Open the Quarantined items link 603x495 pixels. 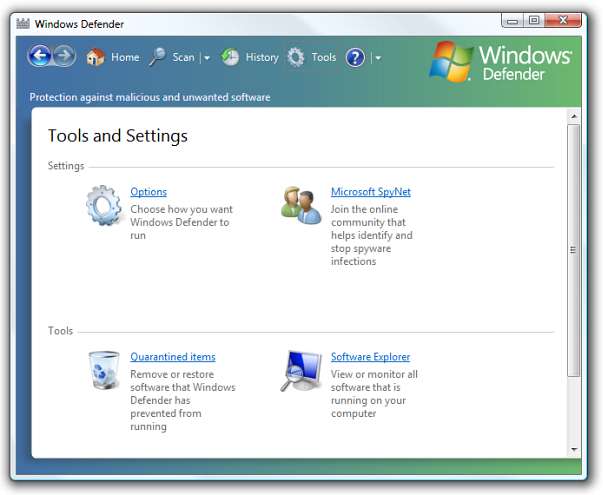coord(172,357)
